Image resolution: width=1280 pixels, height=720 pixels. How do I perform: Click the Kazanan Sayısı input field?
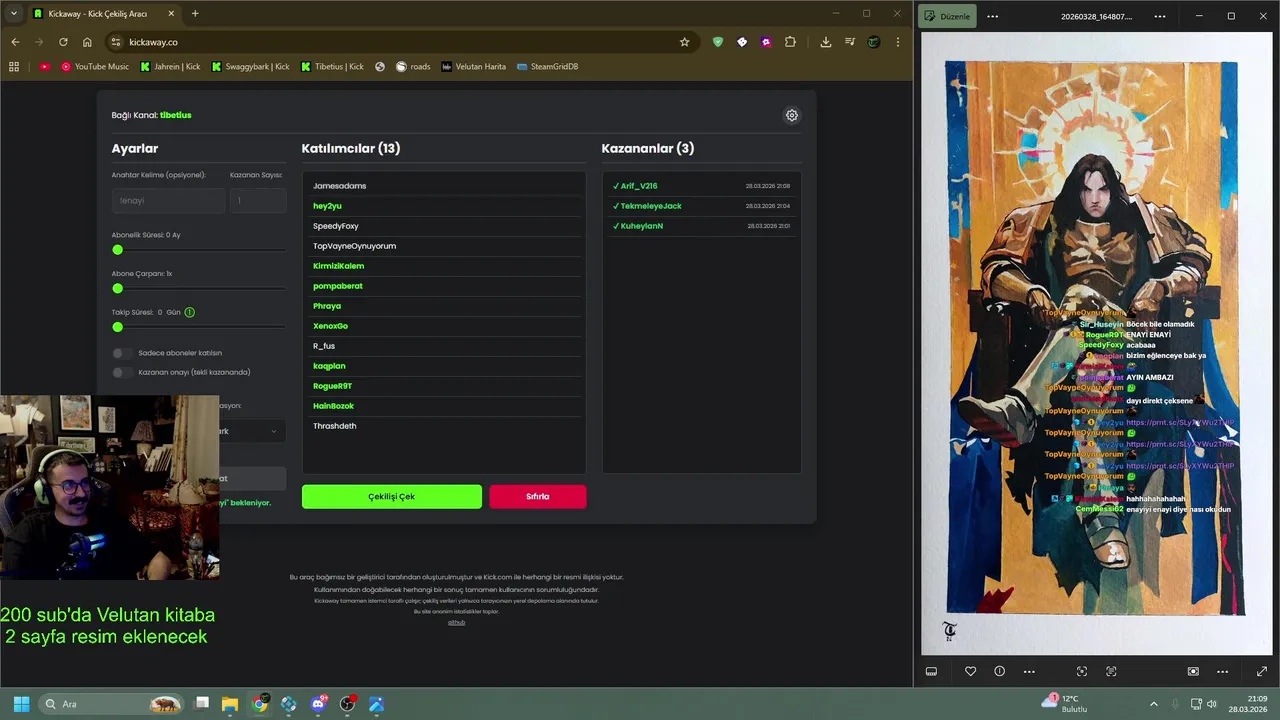pyautogui.click(x=258, y=200)
